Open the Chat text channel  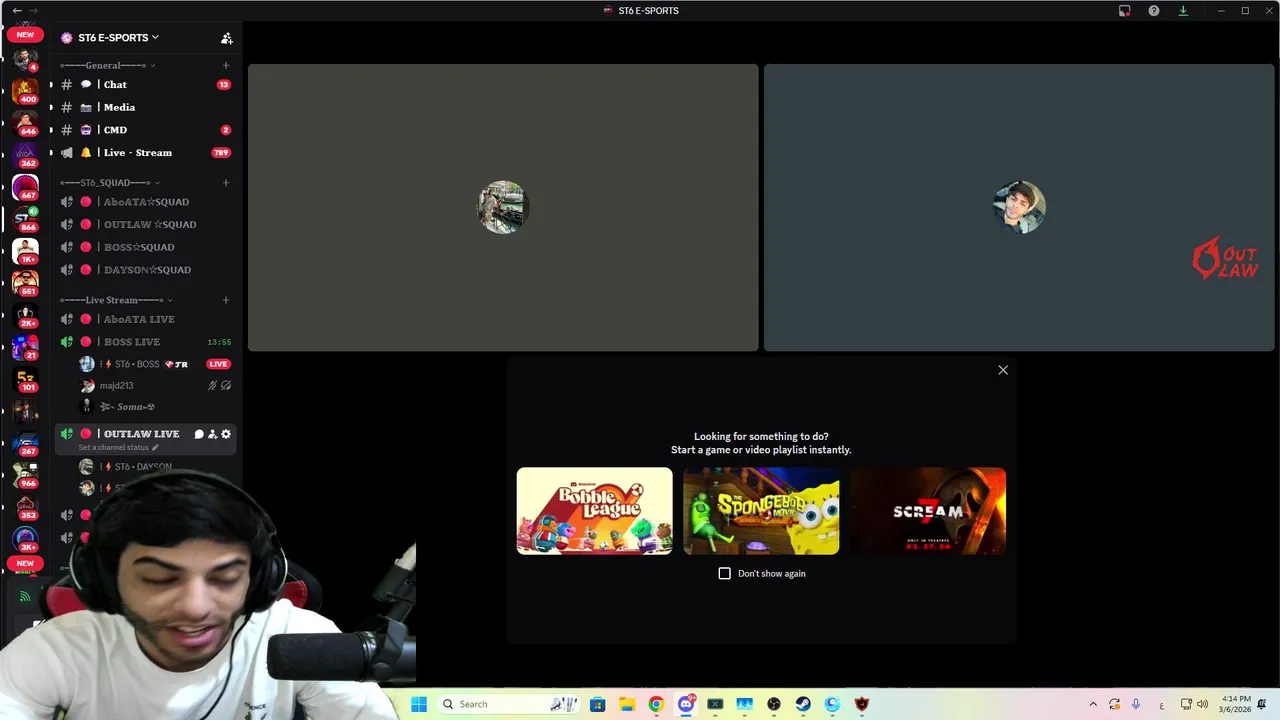(x=146, y=85)
